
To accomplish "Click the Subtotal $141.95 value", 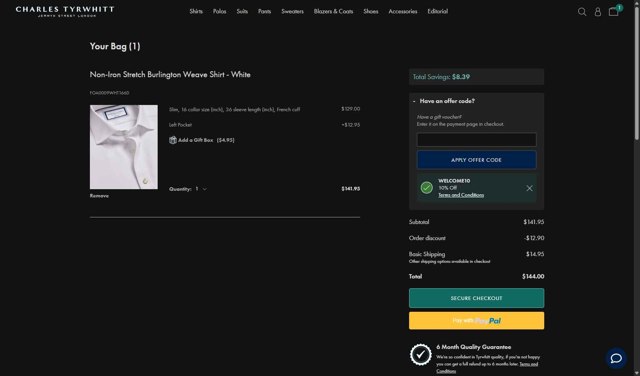I will click(x=533, y=222).
